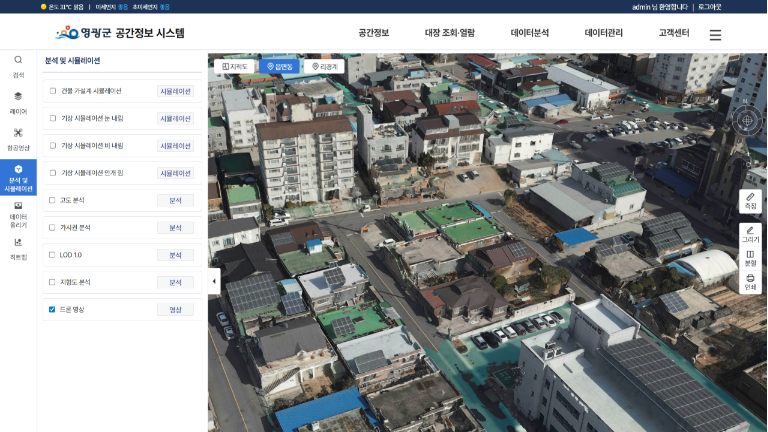This screenshot has height=432, width=768.
Task: Click the 인쇄 print icon
Action: [750, 282]
